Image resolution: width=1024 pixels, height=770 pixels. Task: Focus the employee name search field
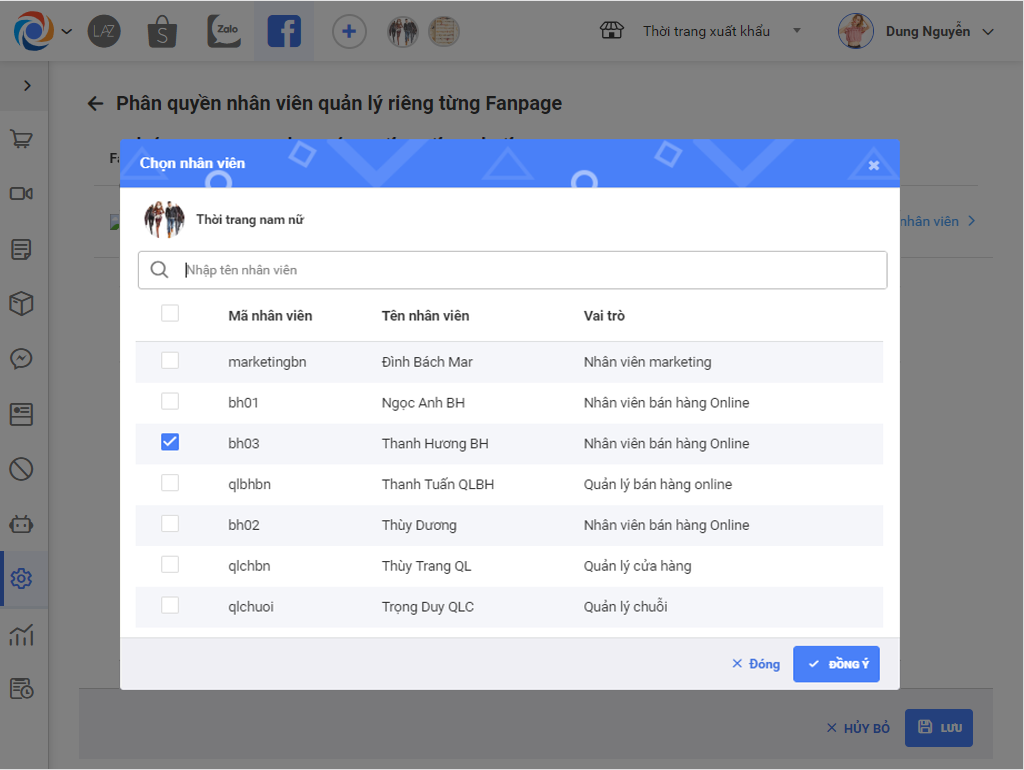click(530, 270)
